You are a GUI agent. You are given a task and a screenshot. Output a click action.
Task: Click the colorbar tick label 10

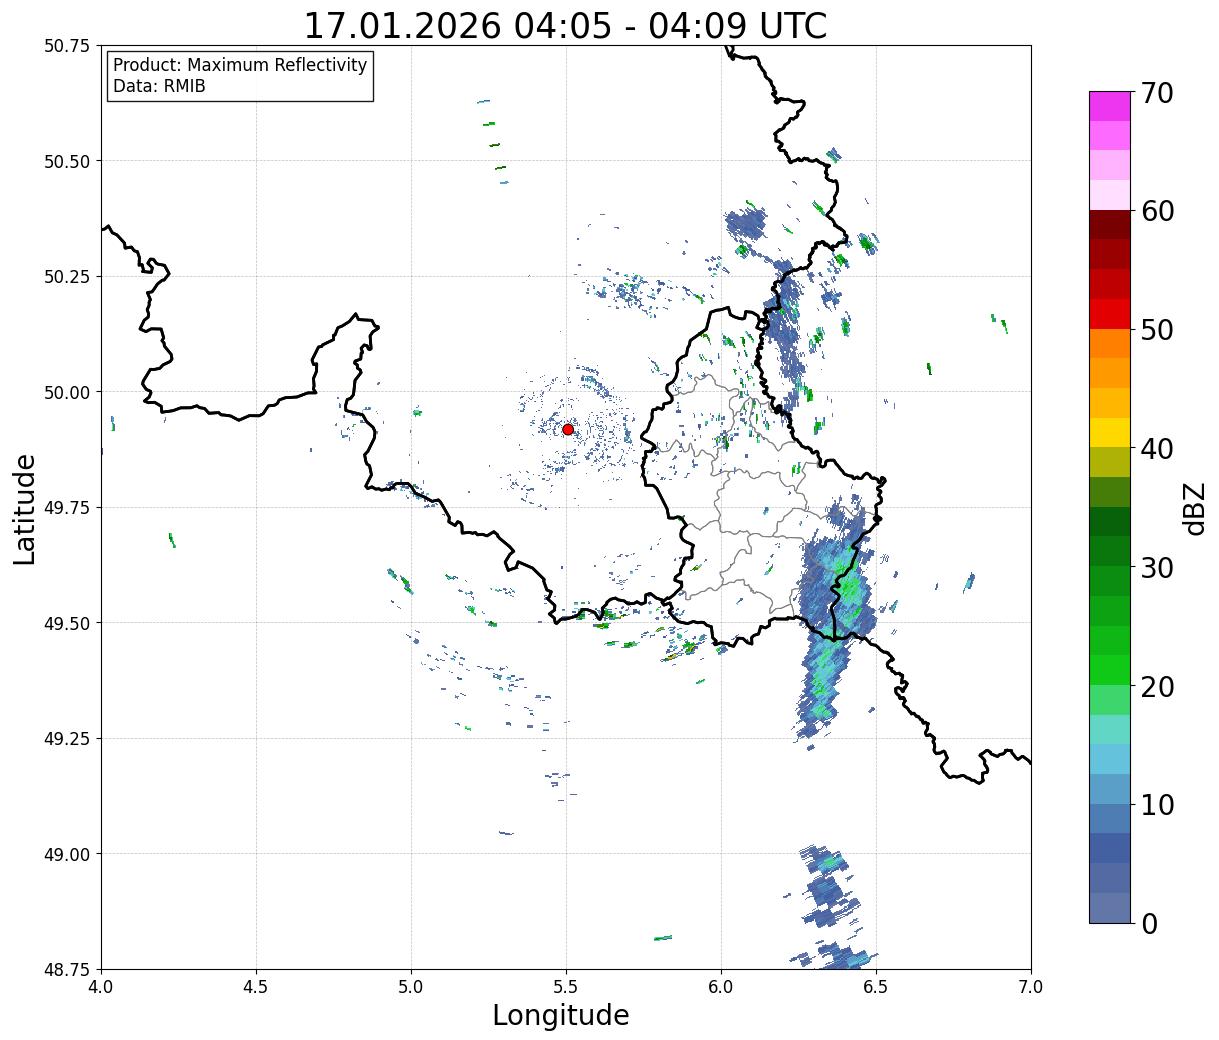coord(1157,804)
